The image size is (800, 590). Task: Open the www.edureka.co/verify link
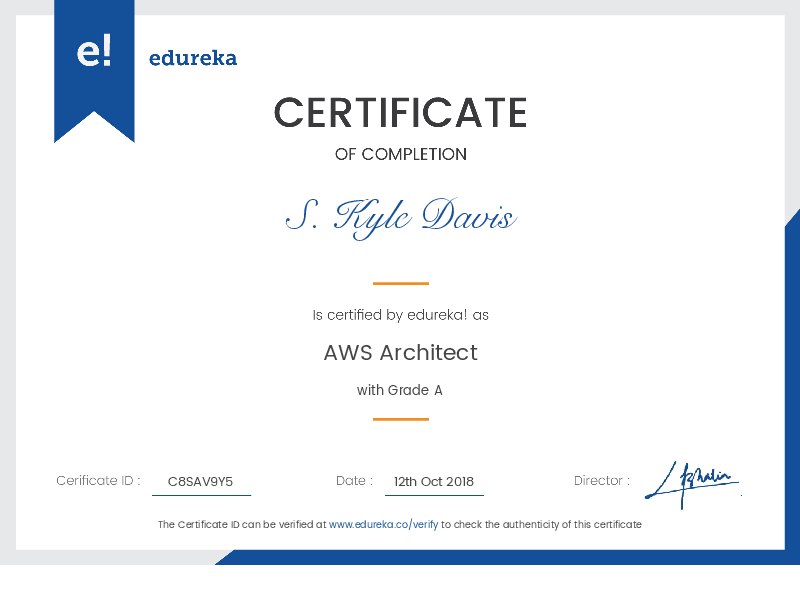click(x=384, y=524)
